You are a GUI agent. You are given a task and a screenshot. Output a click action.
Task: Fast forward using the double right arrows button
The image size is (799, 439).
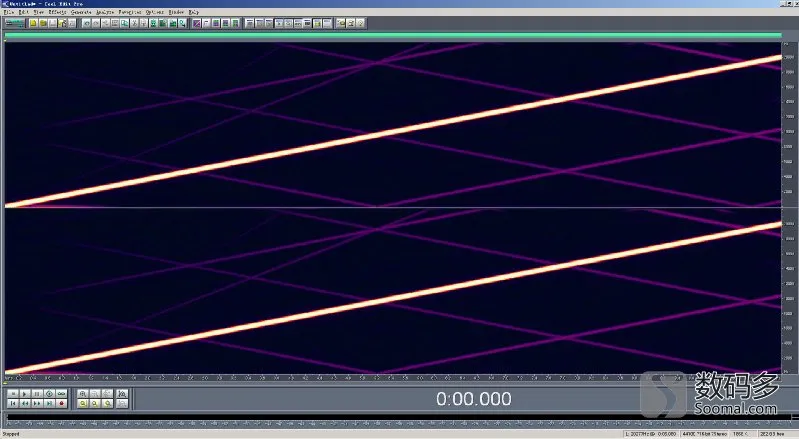pyautogui.click(x=37, y=403)
